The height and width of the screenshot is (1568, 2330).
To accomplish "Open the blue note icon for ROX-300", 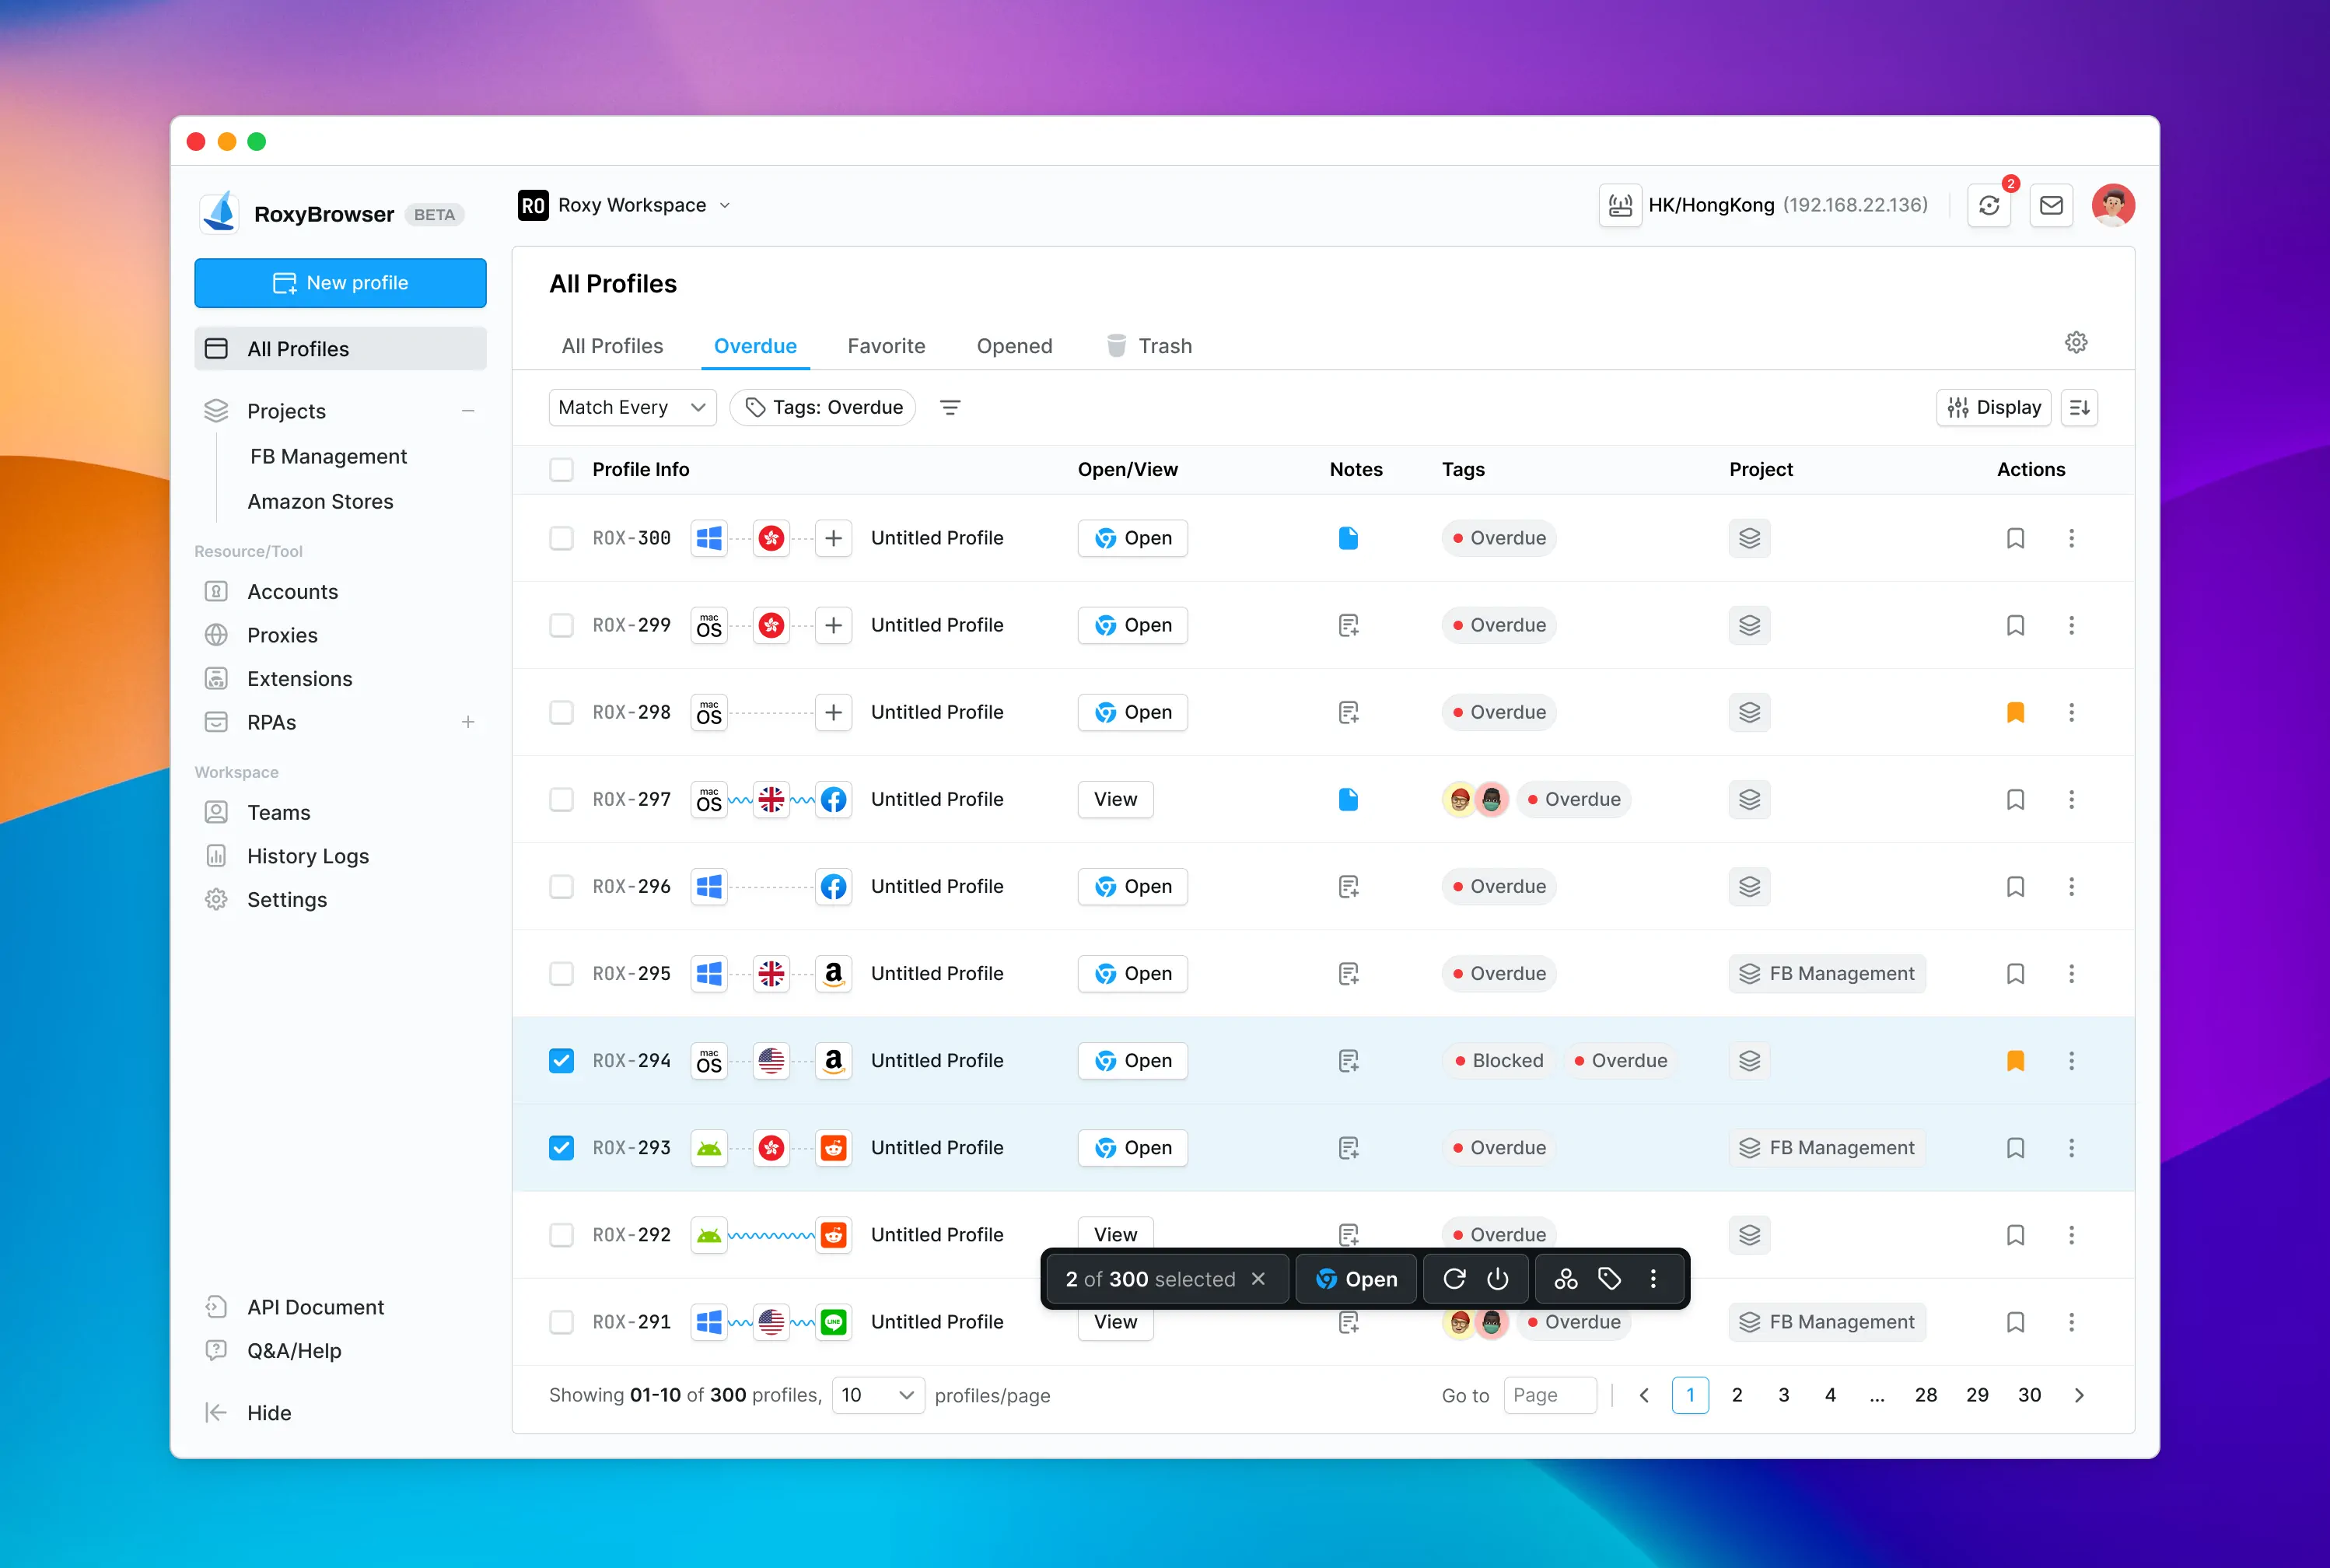I will [1348, 538].
